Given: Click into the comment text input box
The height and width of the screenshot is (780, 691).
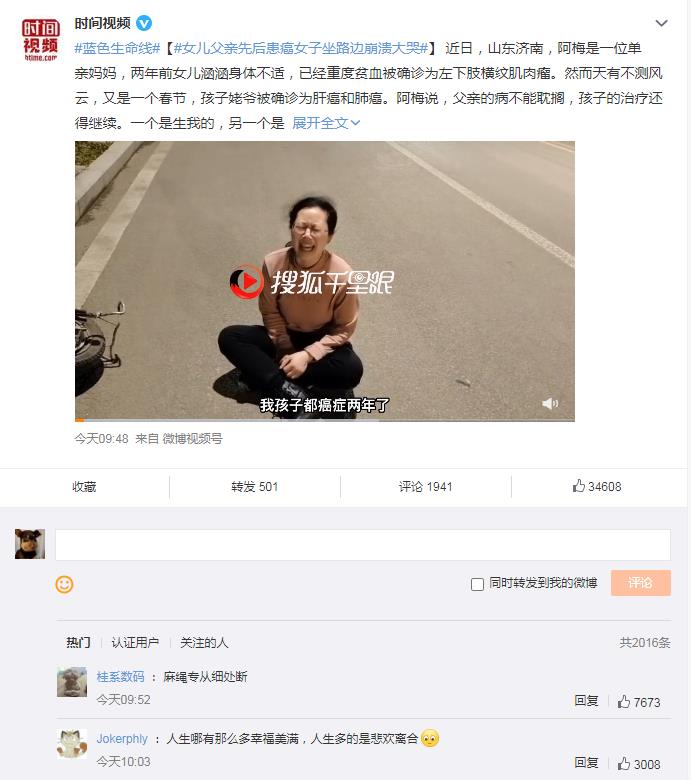Looking at the screenshot, I should point(363,545).
